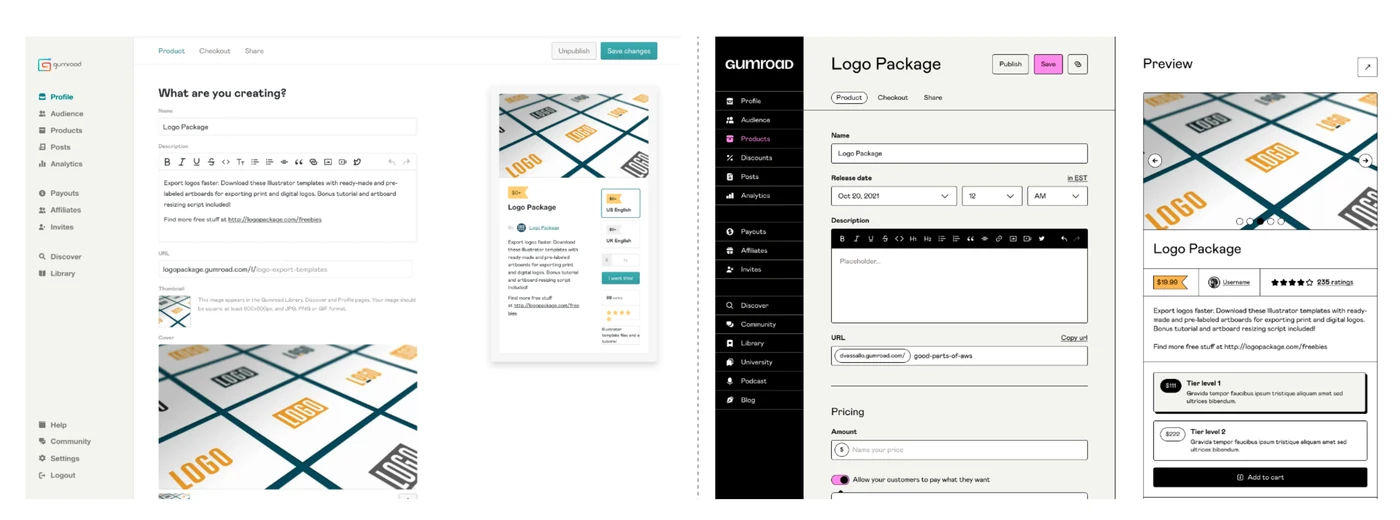Click the star rating in new preview
This screenshot has width=1400, height=520.
(x=1292, y=283)
